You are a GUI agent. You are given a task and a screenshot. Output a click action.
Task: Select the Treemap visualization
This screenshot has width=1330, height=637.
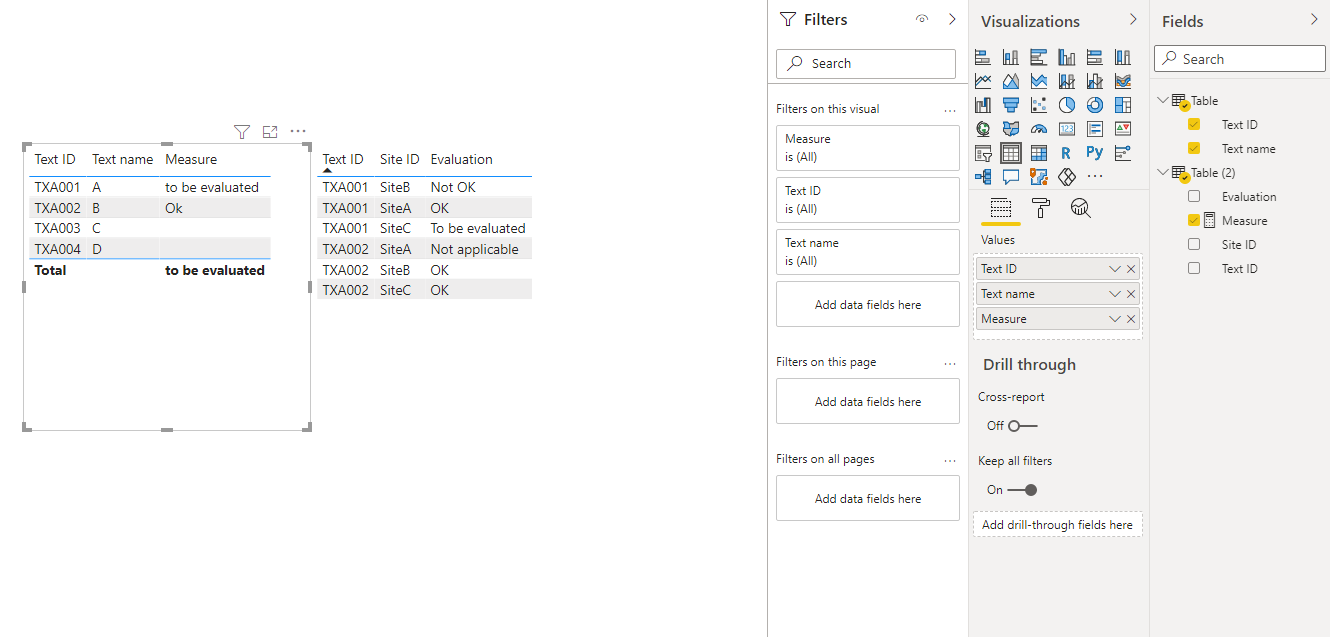(x=1123, y=105)
